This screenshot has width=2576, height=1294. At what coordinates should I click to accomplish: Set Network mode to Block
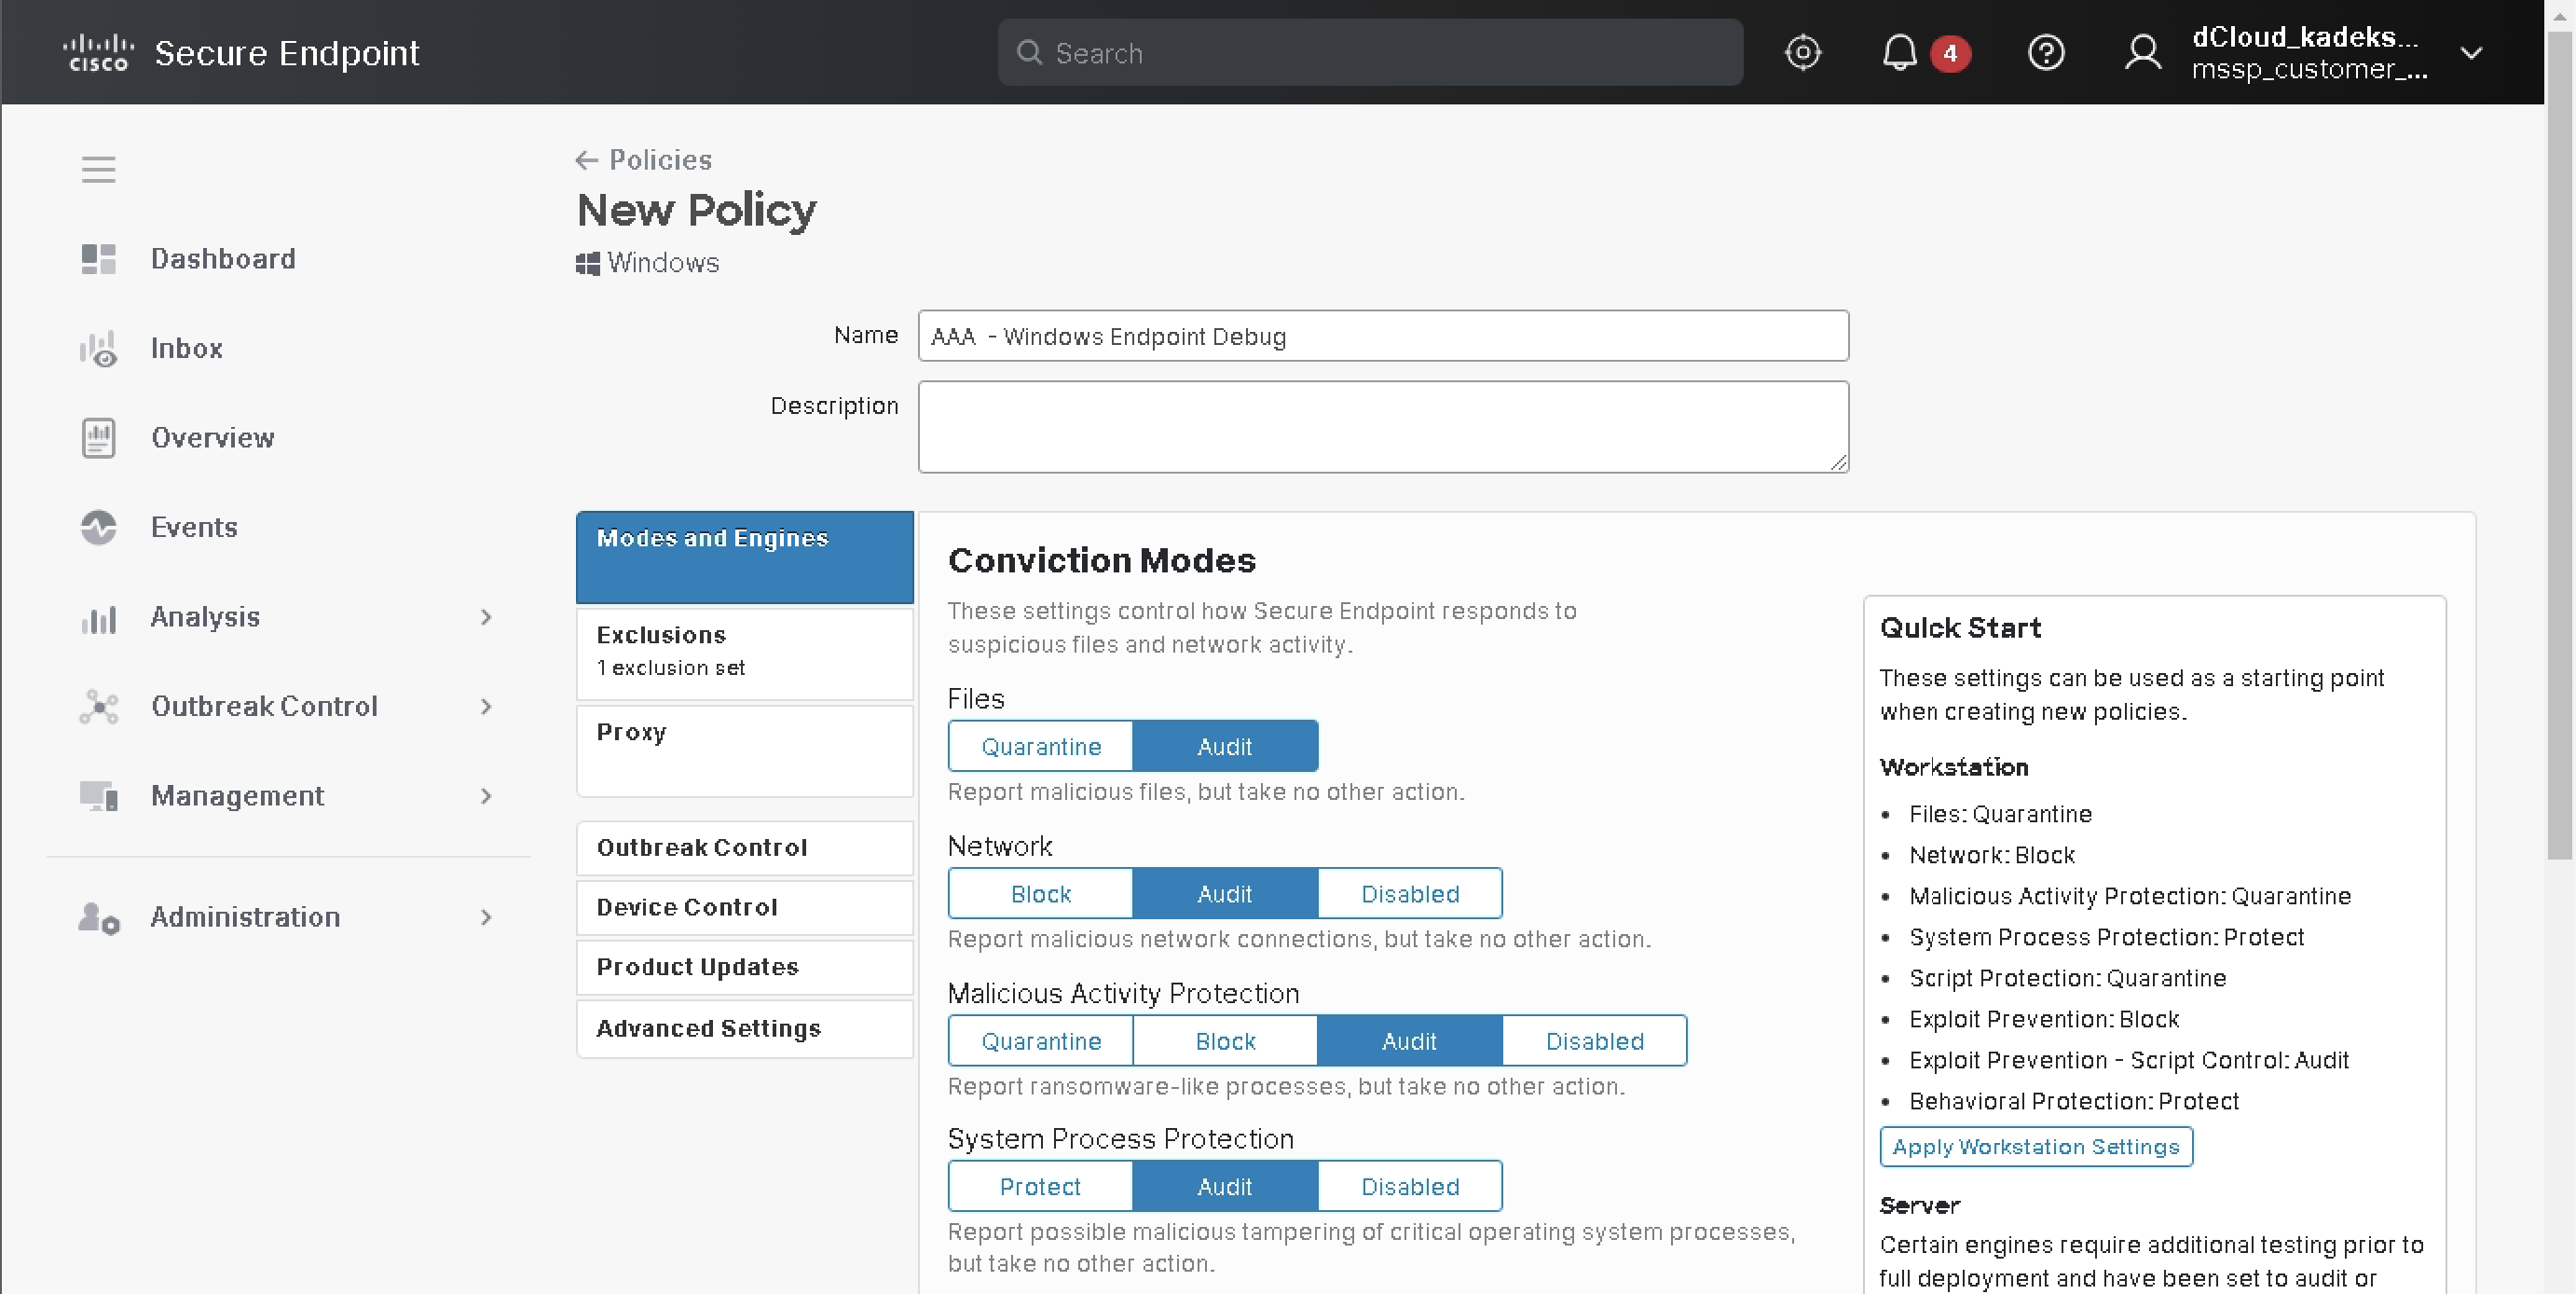point(1040,893)
